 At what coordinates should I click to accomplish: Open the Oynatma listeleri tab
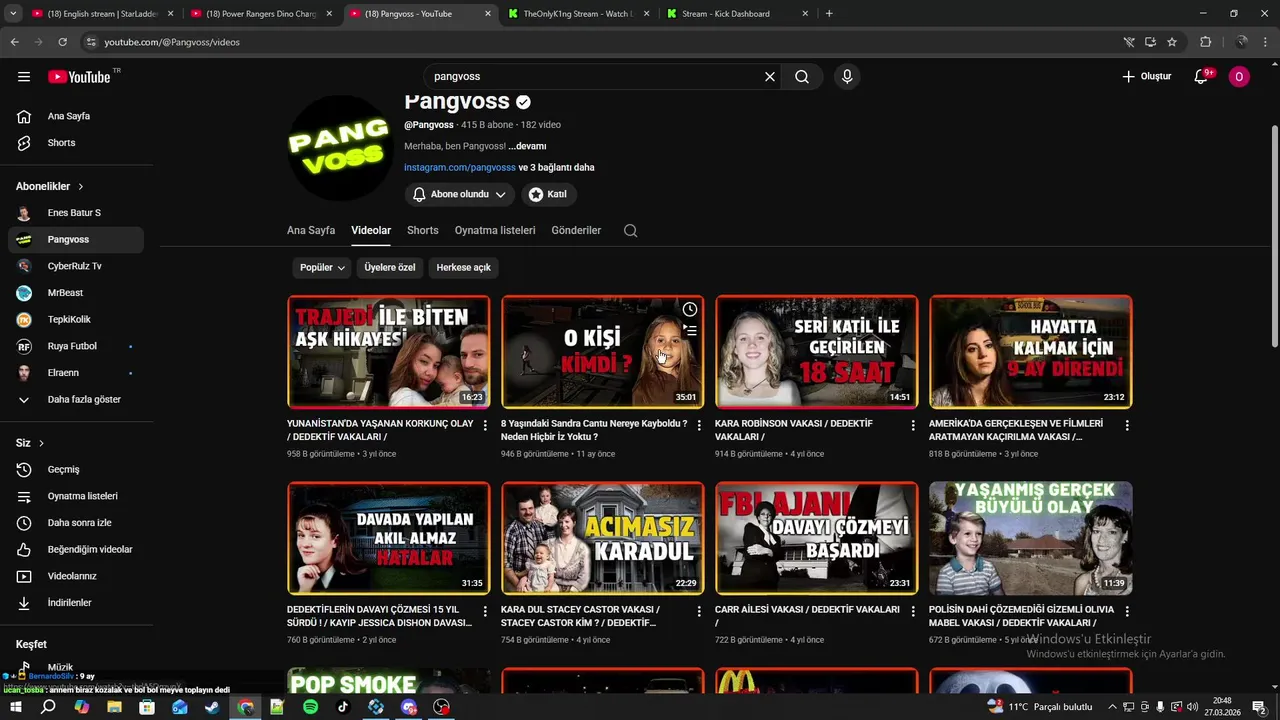coord(495,230)
